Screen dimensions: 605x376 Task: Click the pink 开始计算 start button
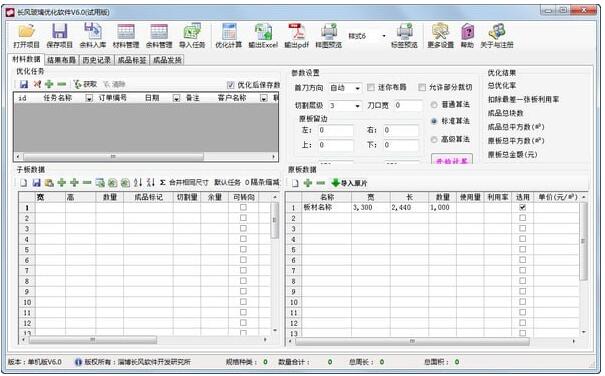[452, 159]
